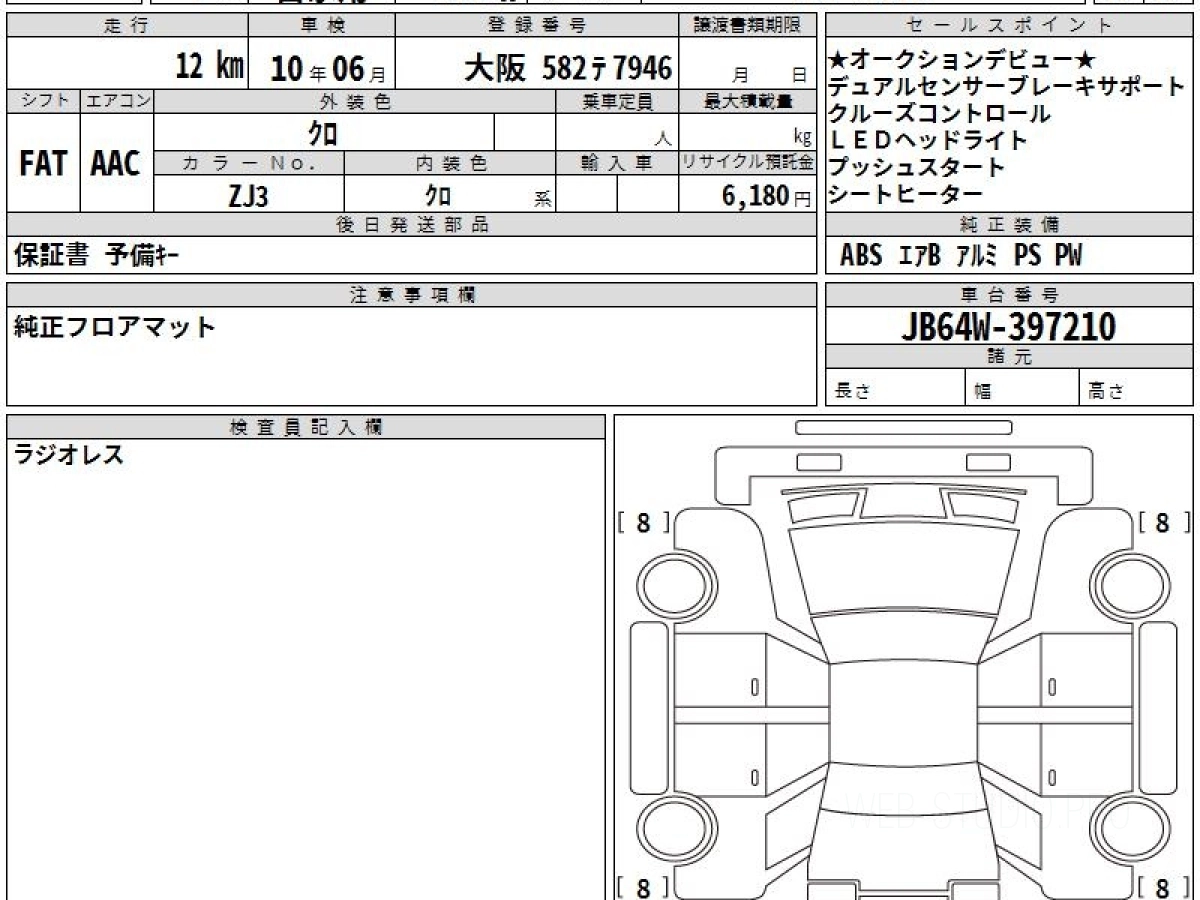
Task: Click the 検査員記入欄 header
Action: point(306,427)
